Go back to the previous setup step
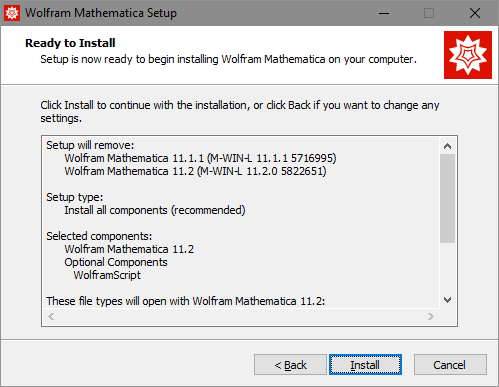The height and width of the screenshot is (387, 499). click(290, 365)
